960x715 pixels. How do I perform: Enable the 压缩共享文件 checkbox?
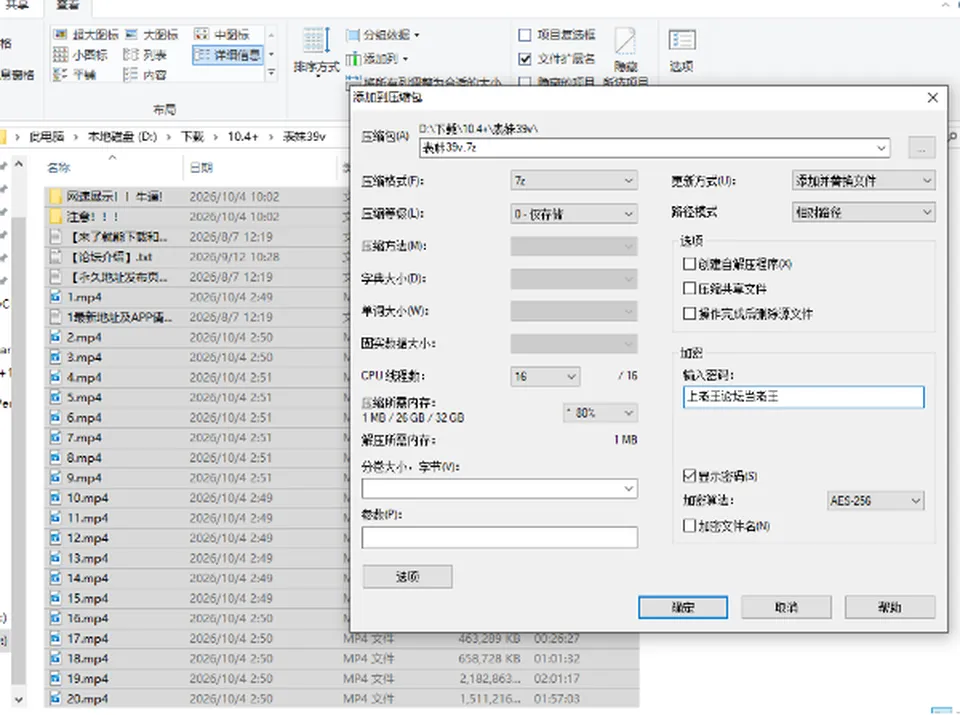(689, 288)
